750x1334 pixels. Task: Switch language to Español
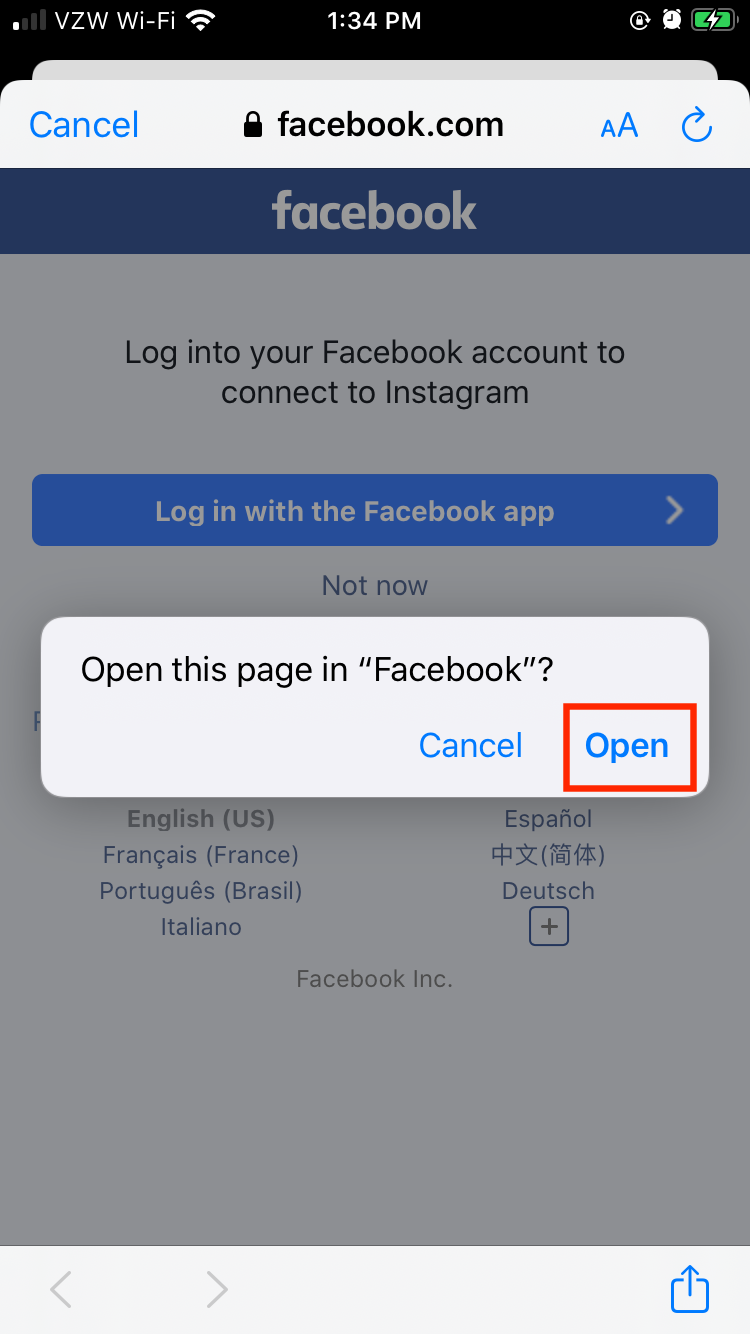548,819
